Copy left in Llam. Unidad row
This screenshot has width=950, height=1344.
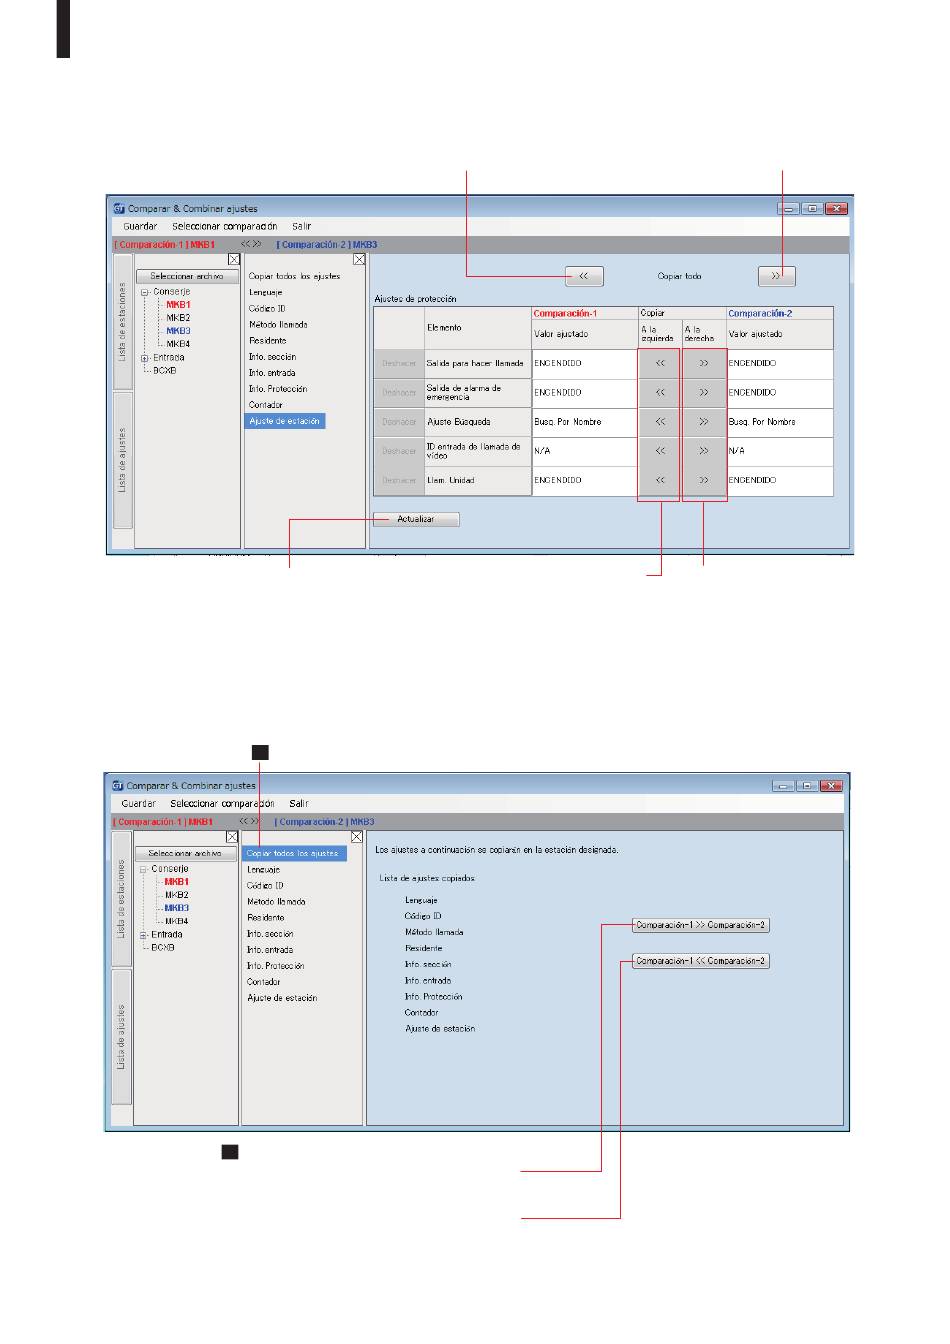point(660,480)
